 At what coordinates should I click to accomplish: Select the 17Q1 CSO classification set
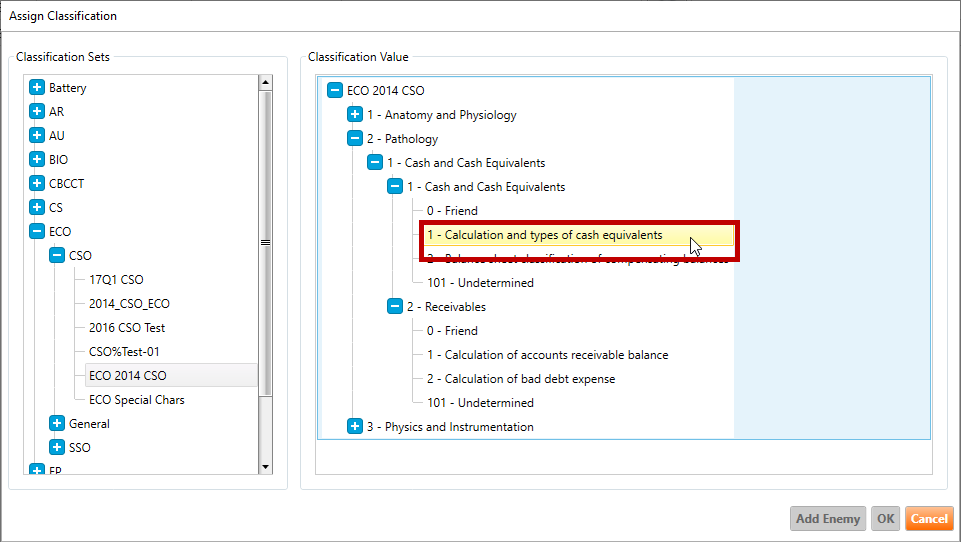(x=116, y=280)
